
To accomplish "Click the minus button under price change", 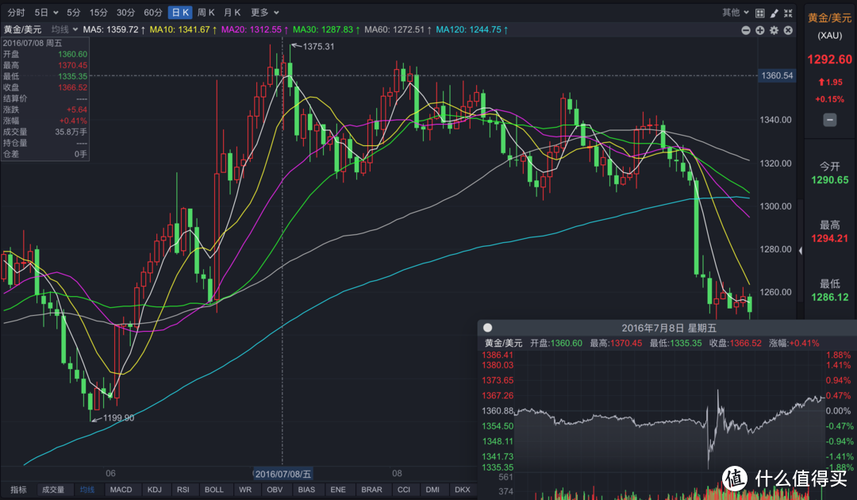I will [x=829, y=120].
